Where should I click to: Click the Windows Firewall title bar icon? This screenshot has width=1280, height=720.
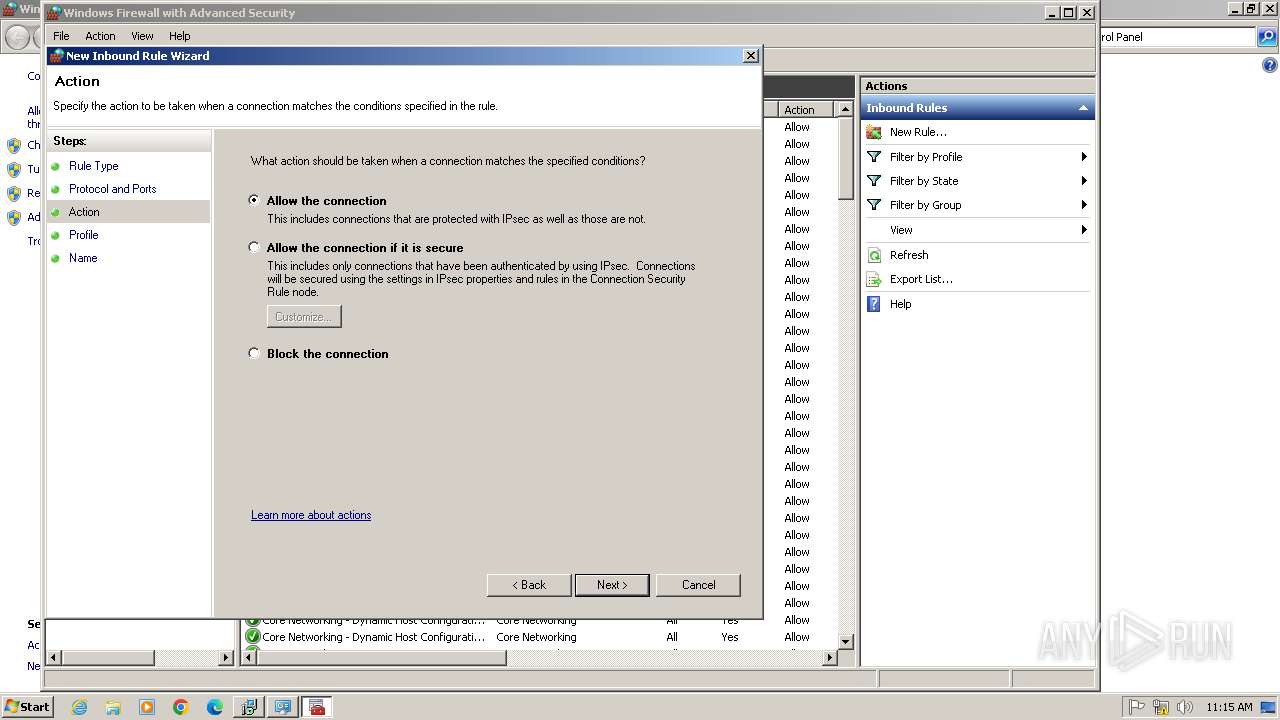[54, 13]
